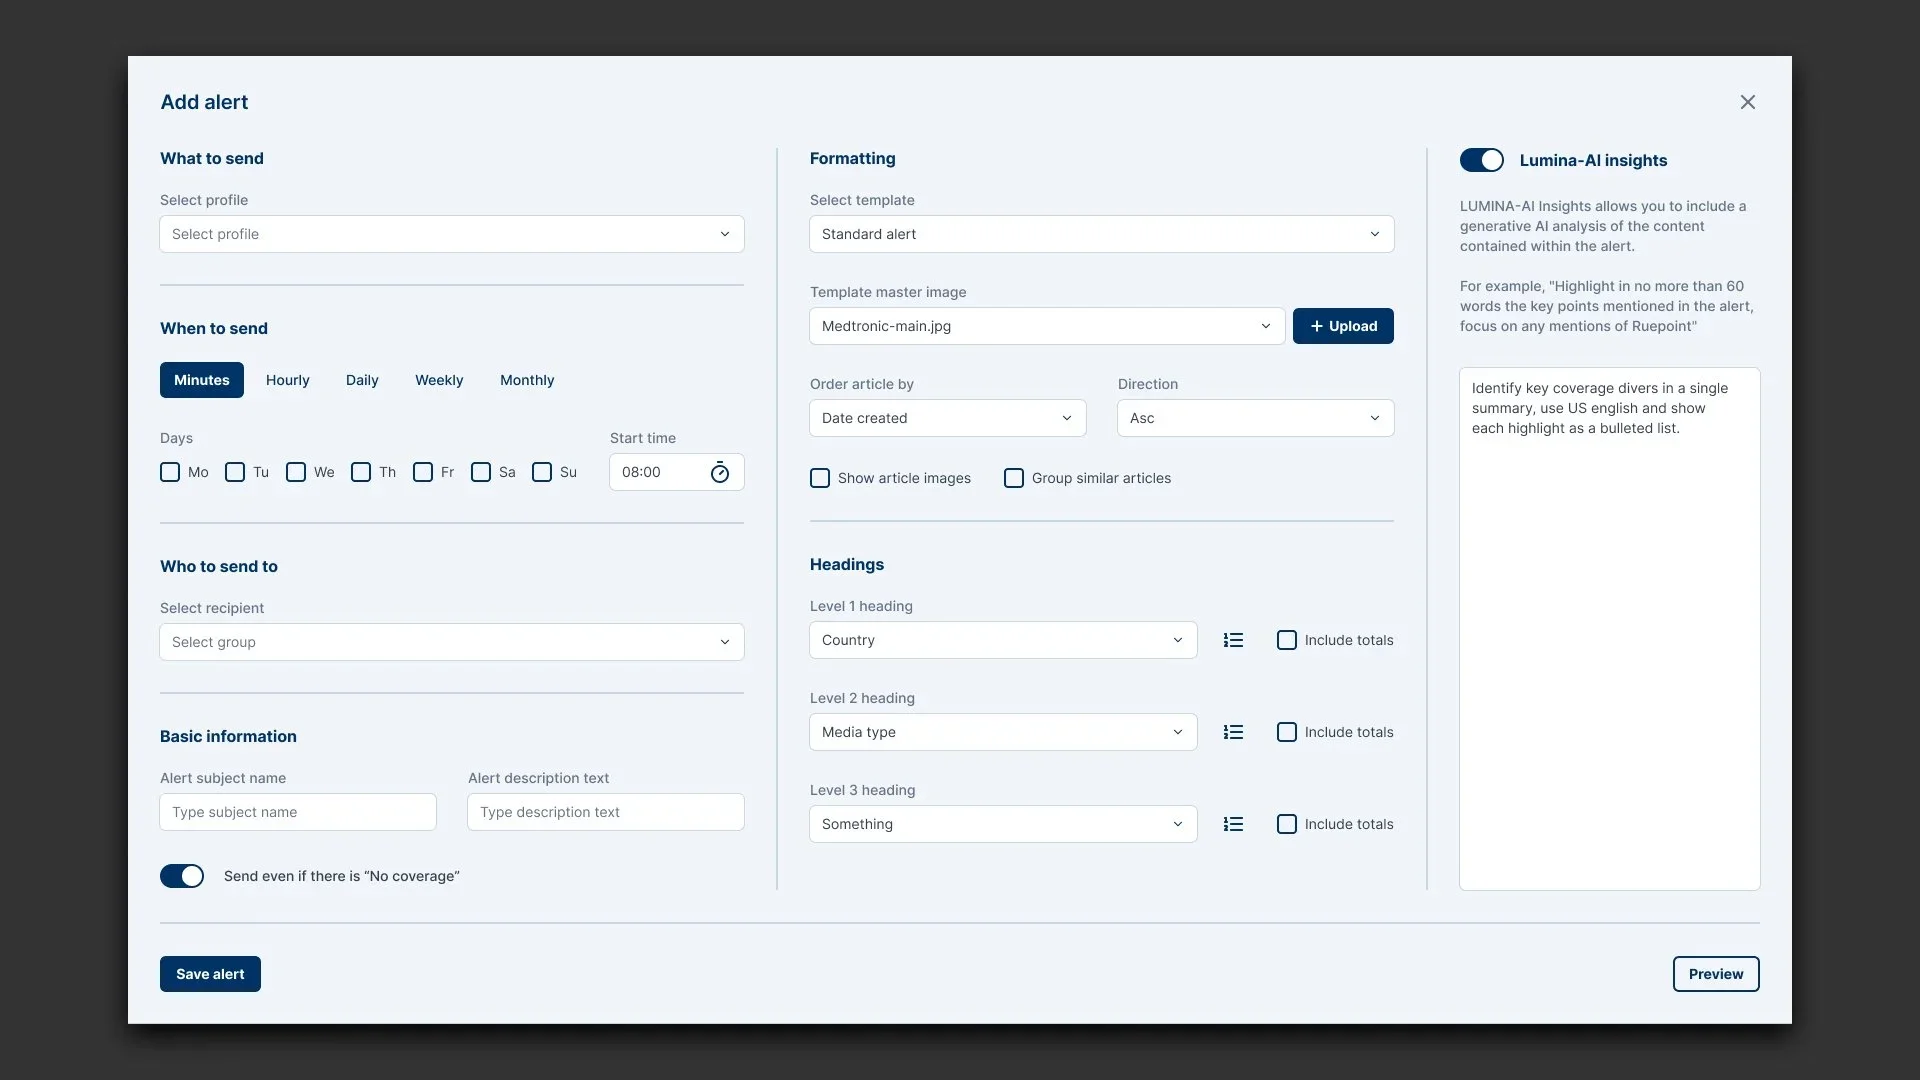The width and height of the screenshot is (1920, 1080).
Task: Click the Alert subject name input field
Action: coord(298,812)
